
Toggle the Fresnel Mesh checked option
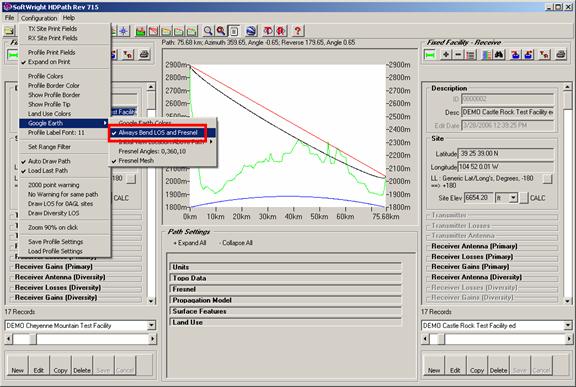point(136,161)
